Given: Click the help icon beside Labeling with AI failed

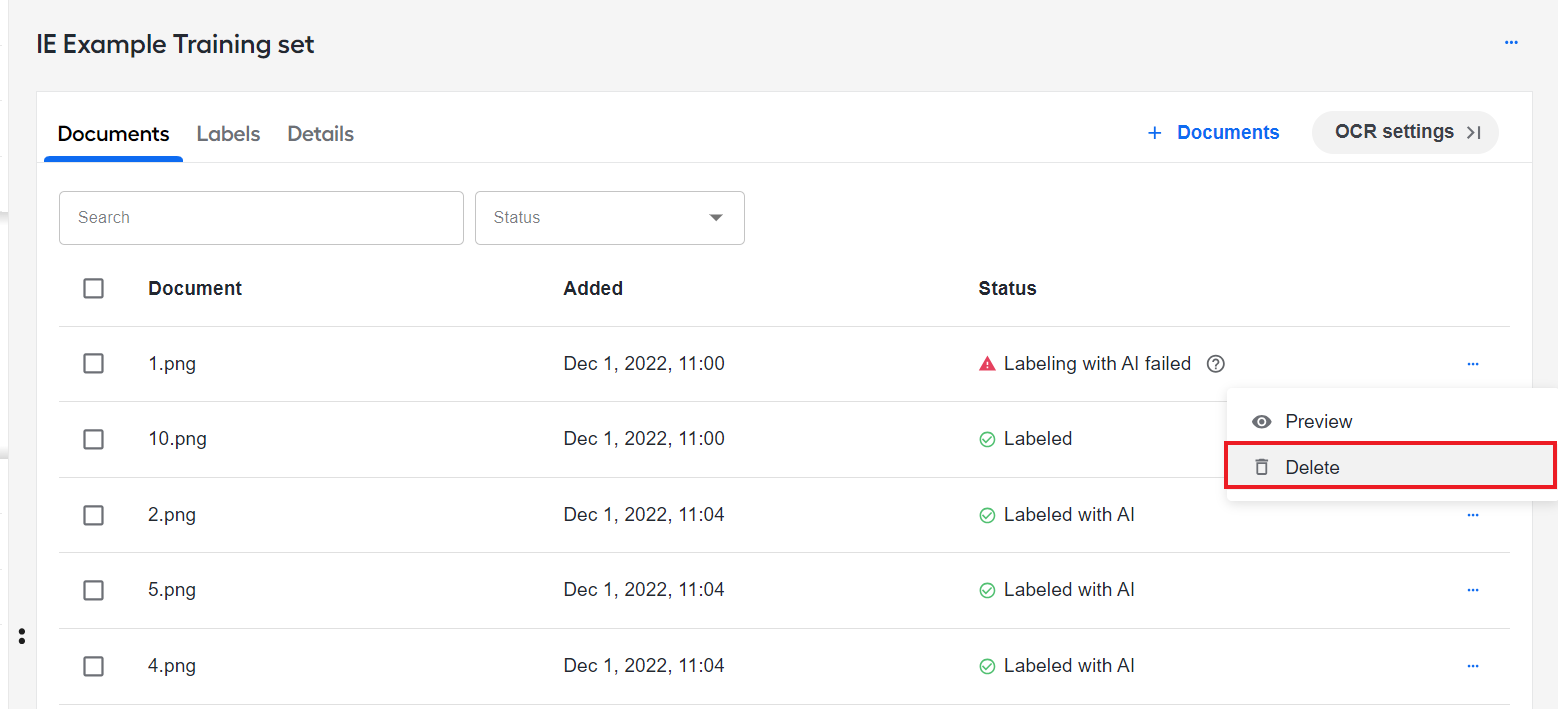Looking at the screenshot, I should pyautogui.click(x=1215, y=364).
